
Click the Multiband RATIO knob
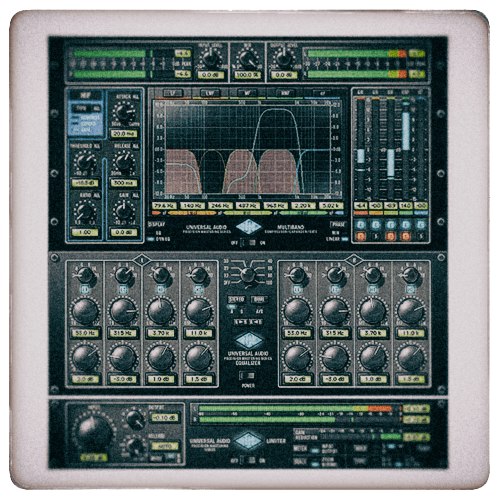[85, 211]
